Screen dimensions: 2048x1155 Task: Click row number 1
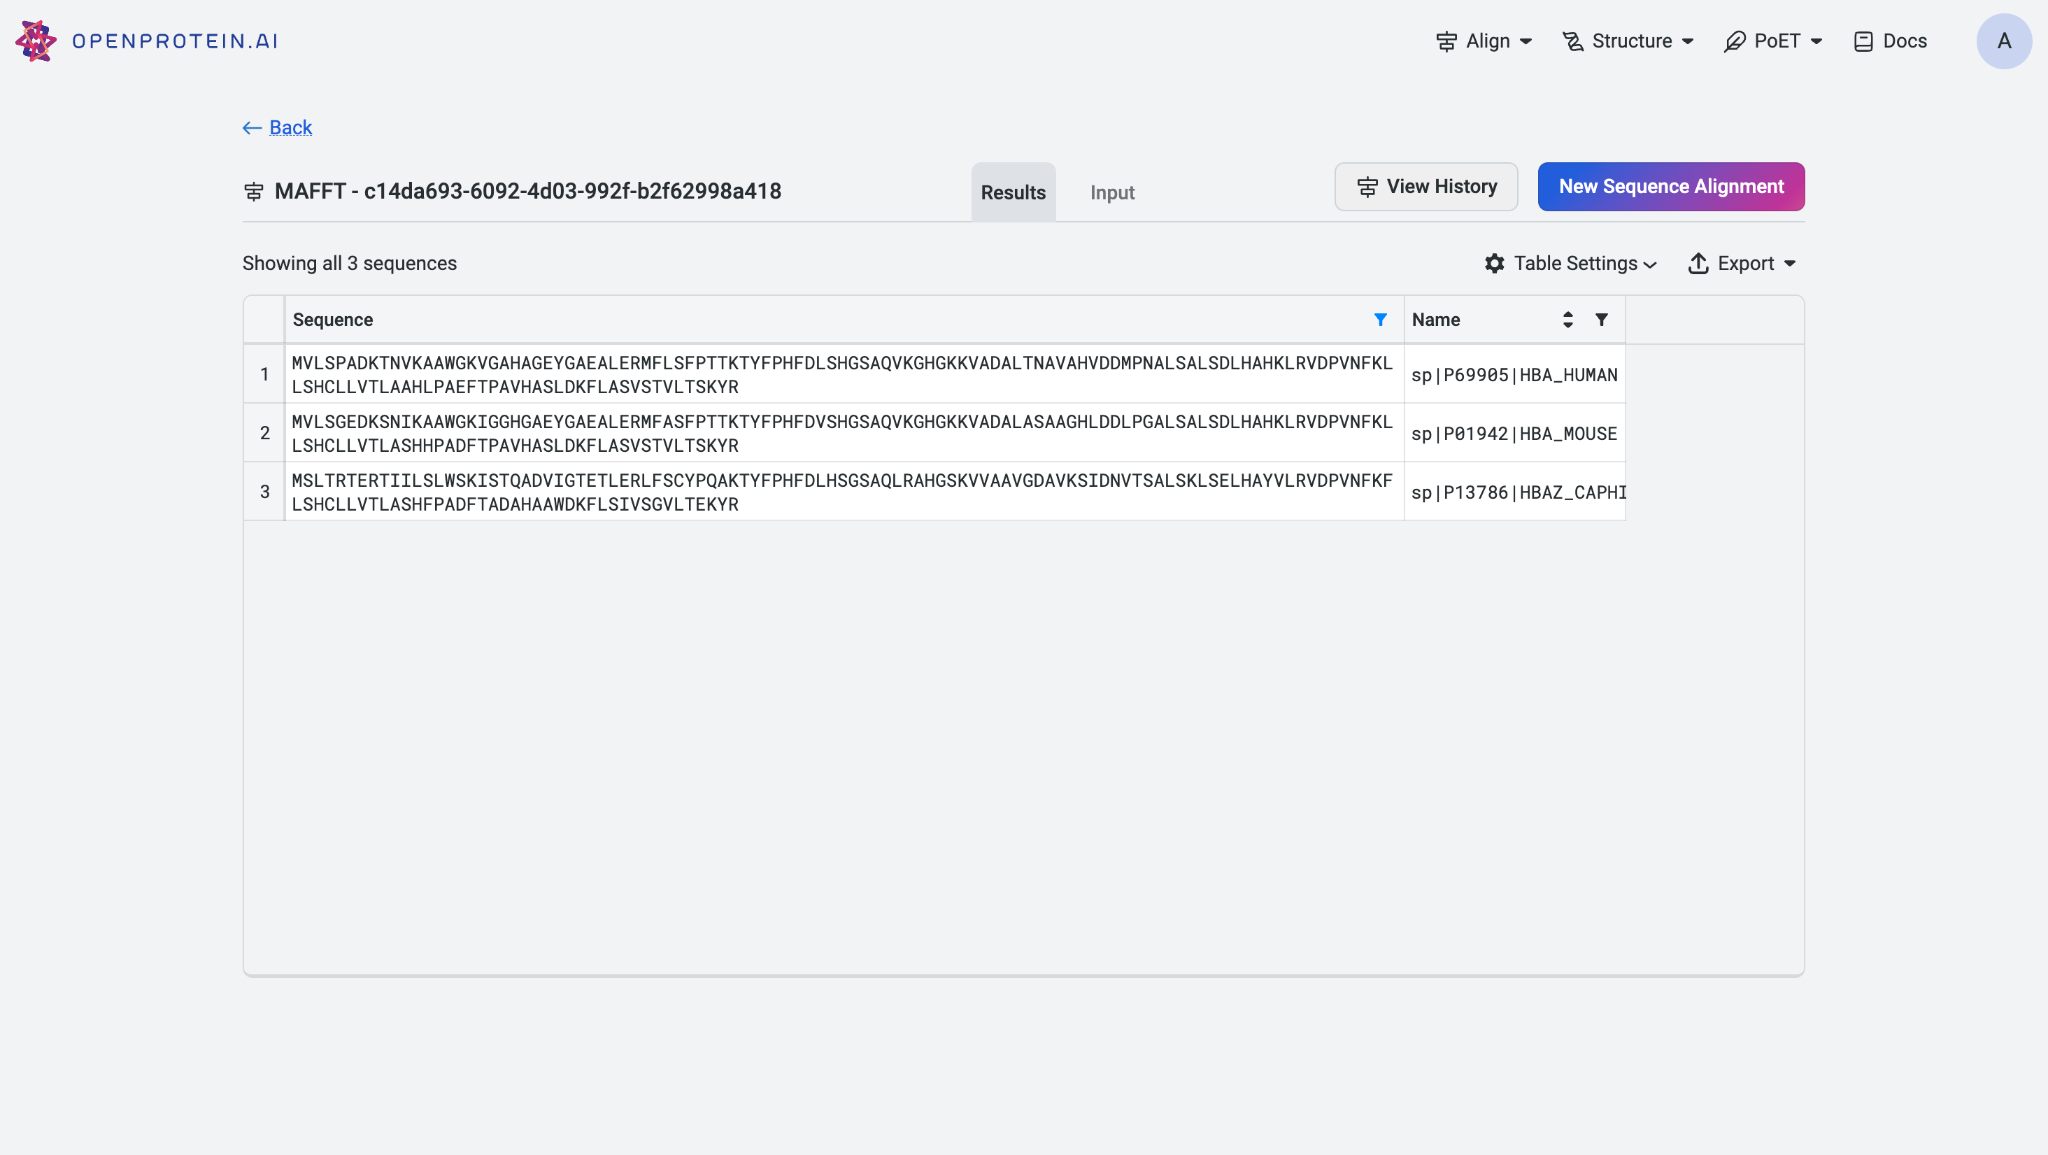coord(264,374)
